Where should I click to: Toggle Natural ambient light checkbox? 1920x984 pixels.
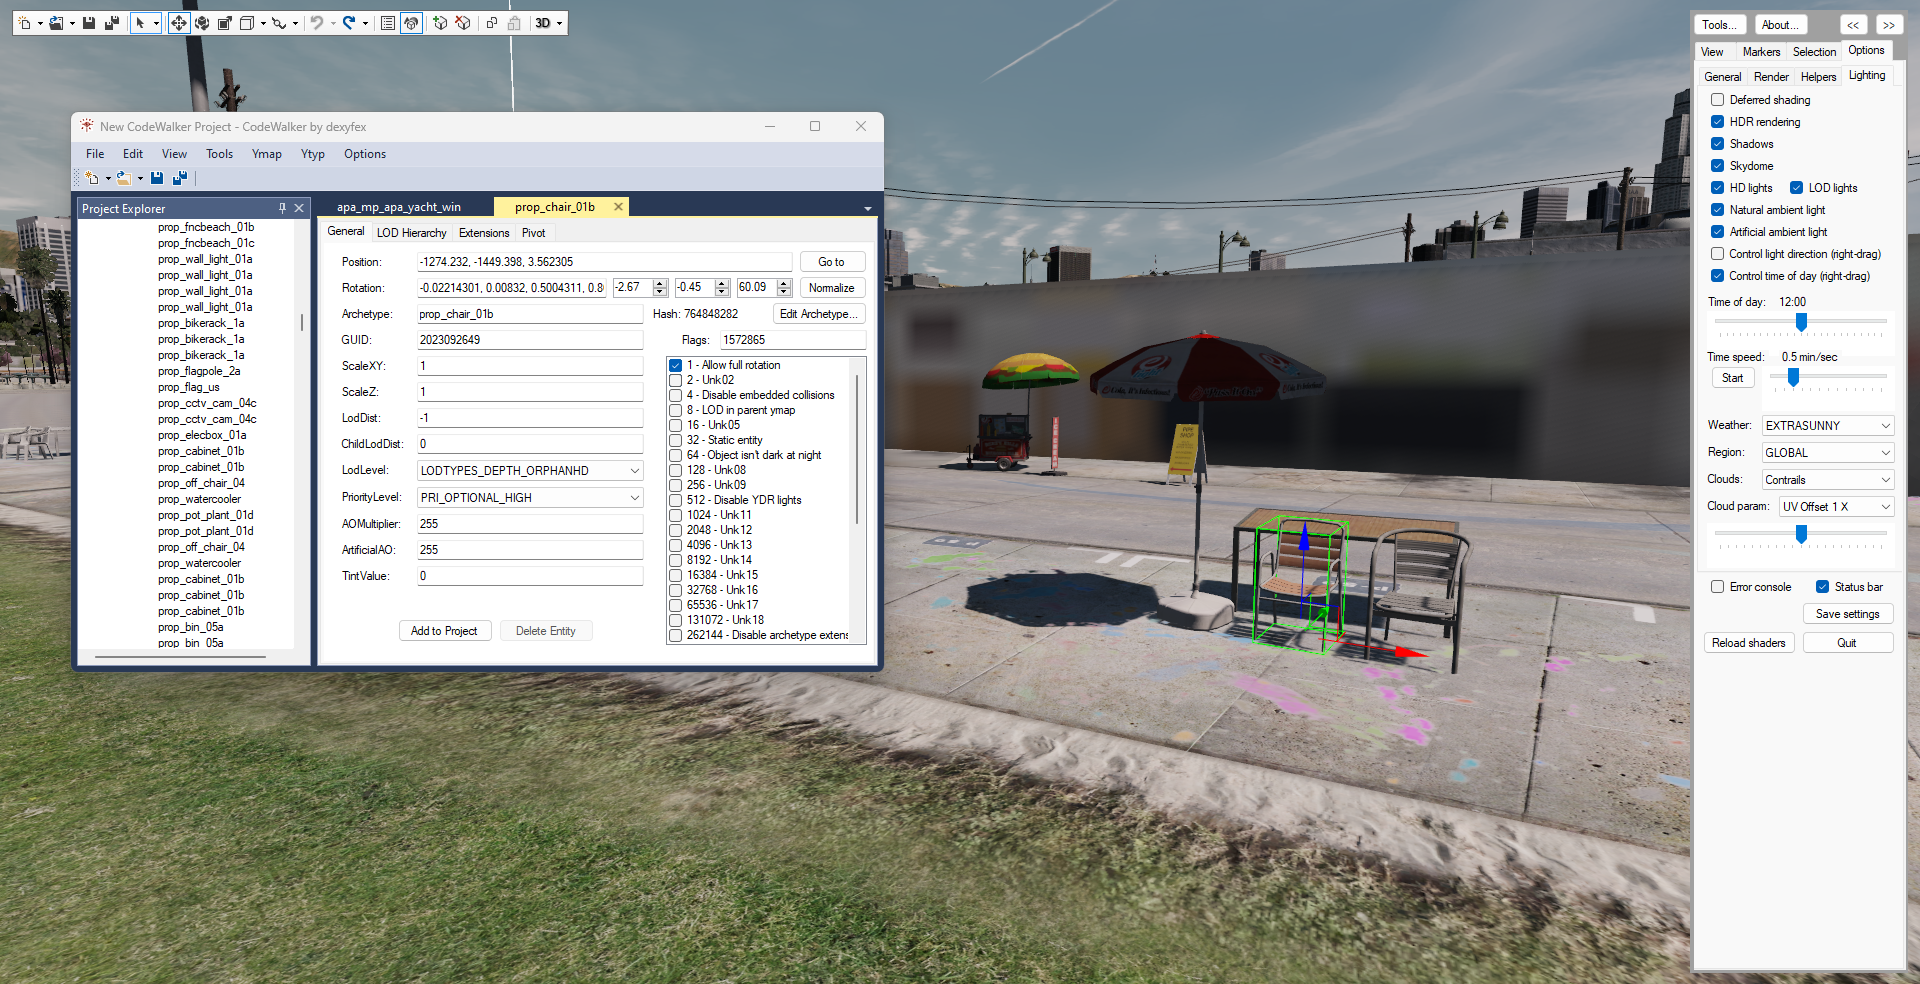pos(1717,210)
